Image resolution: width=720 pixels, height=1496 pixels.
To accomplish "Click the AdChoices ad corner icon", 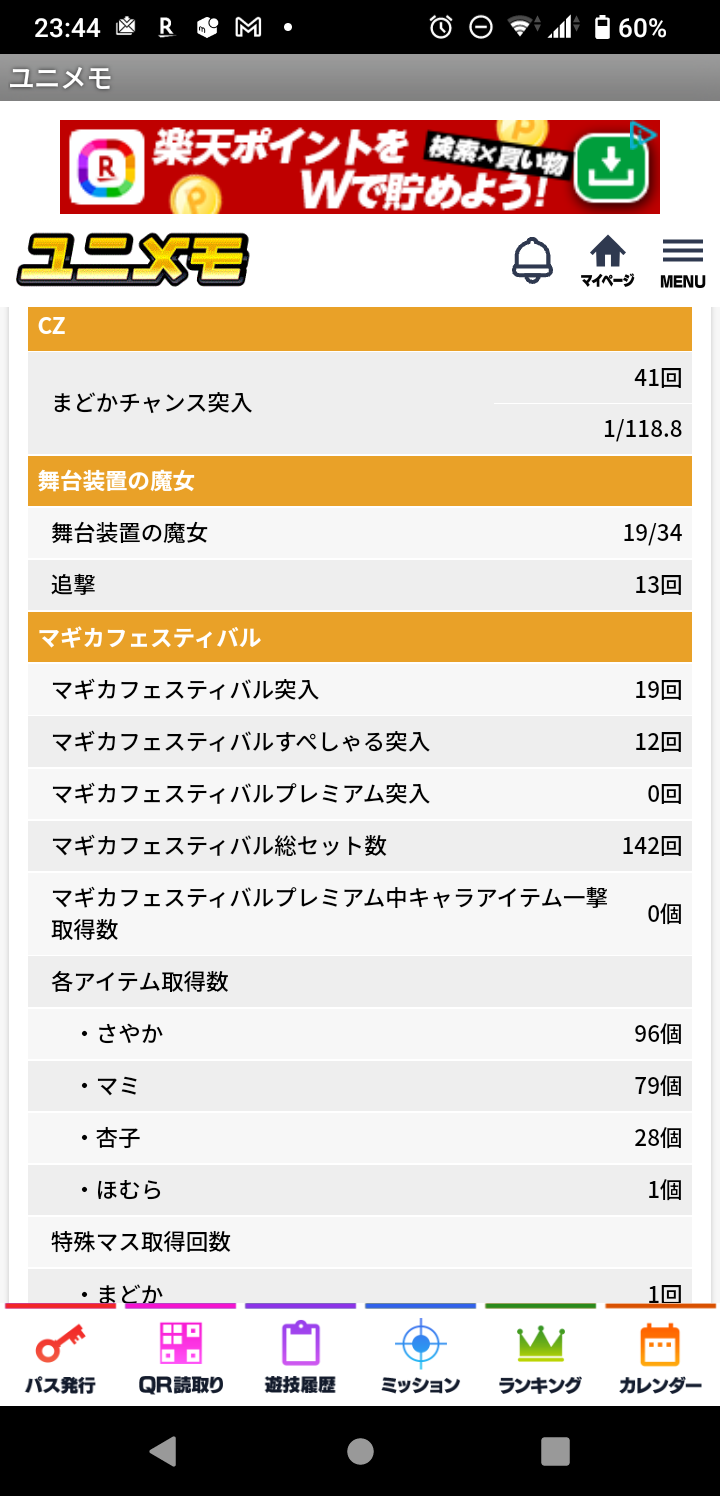I will (644, 133).
